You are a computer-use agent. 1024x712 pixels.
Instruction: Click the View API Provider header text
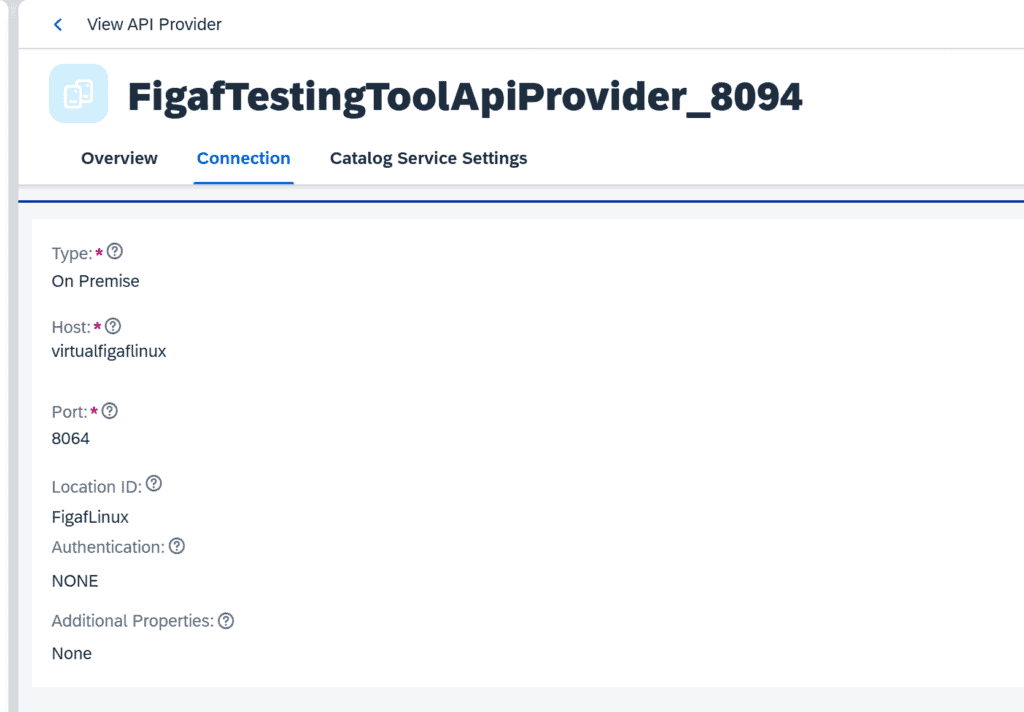point(154,24)
